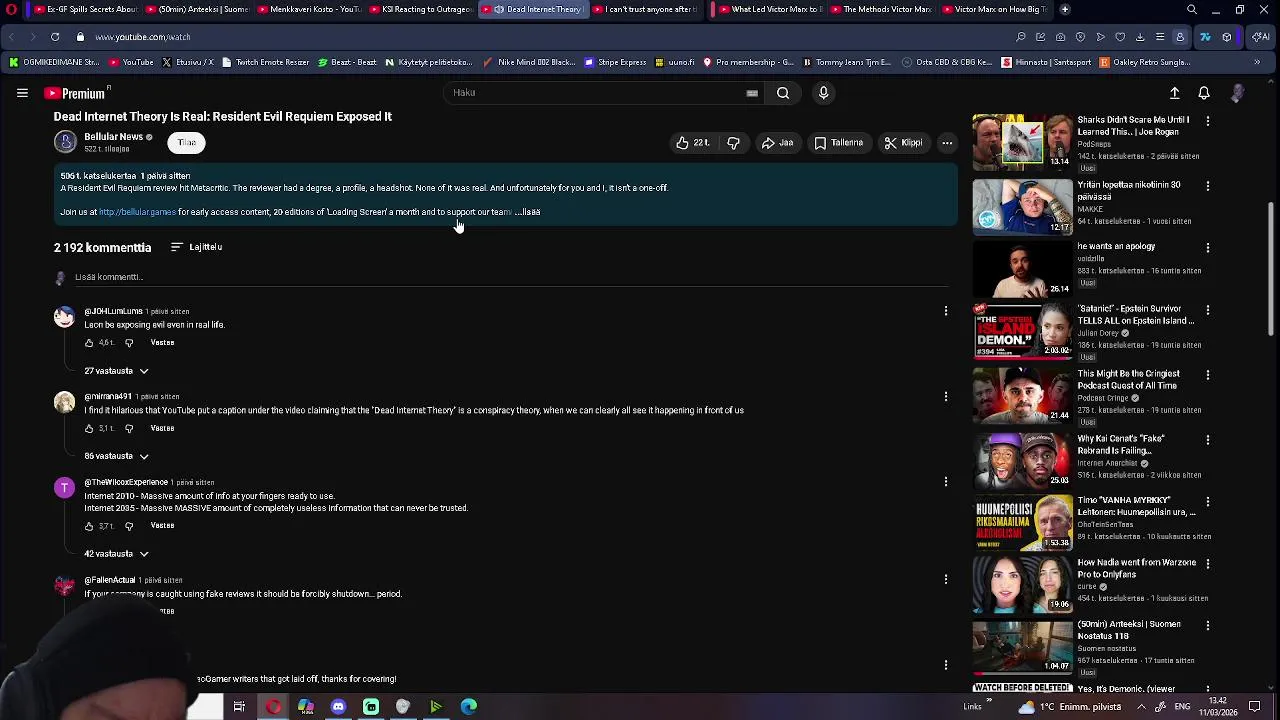Image resolution: width=1280 pixels, height=720 pixels.
Task: Like the video (22 t.)
Action: click(693, 143)
